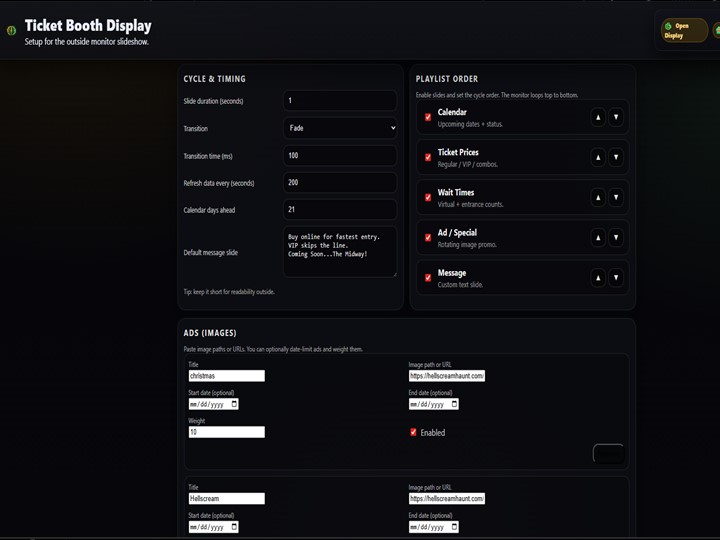Click the CYCLE & TIMING section heading

click(x=214, y=79)
